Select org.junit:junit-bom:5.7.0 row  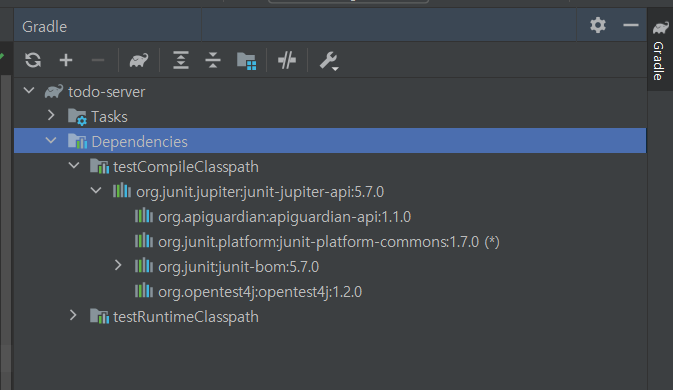pyautogui.click(x=239, y=267)
